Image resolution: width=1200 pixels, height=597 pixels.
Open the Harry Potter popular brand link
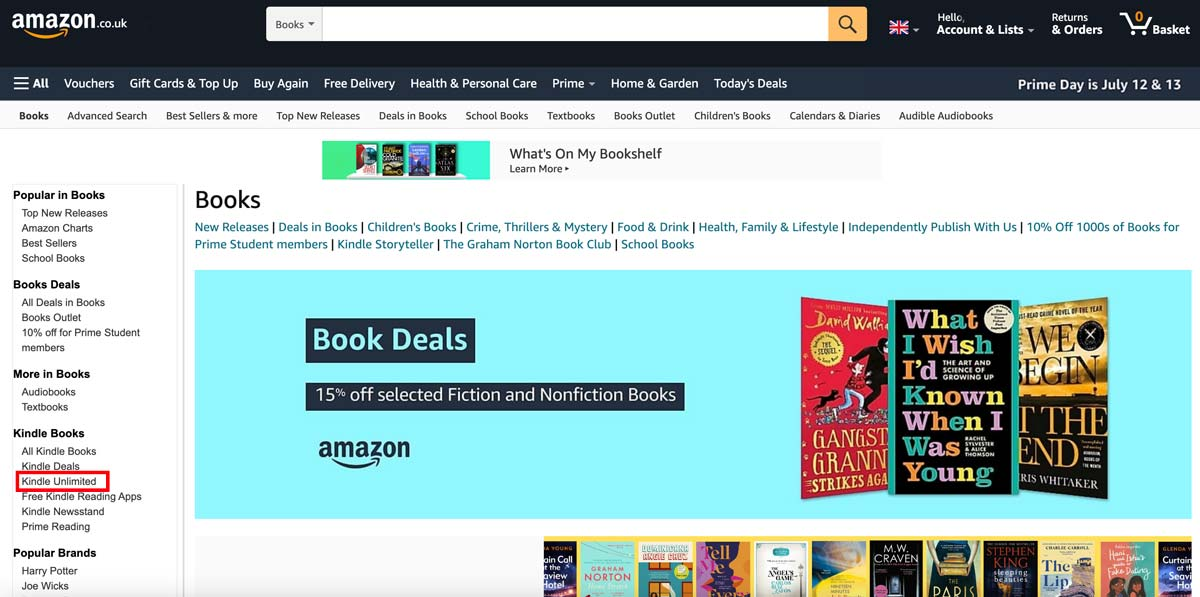50,571
